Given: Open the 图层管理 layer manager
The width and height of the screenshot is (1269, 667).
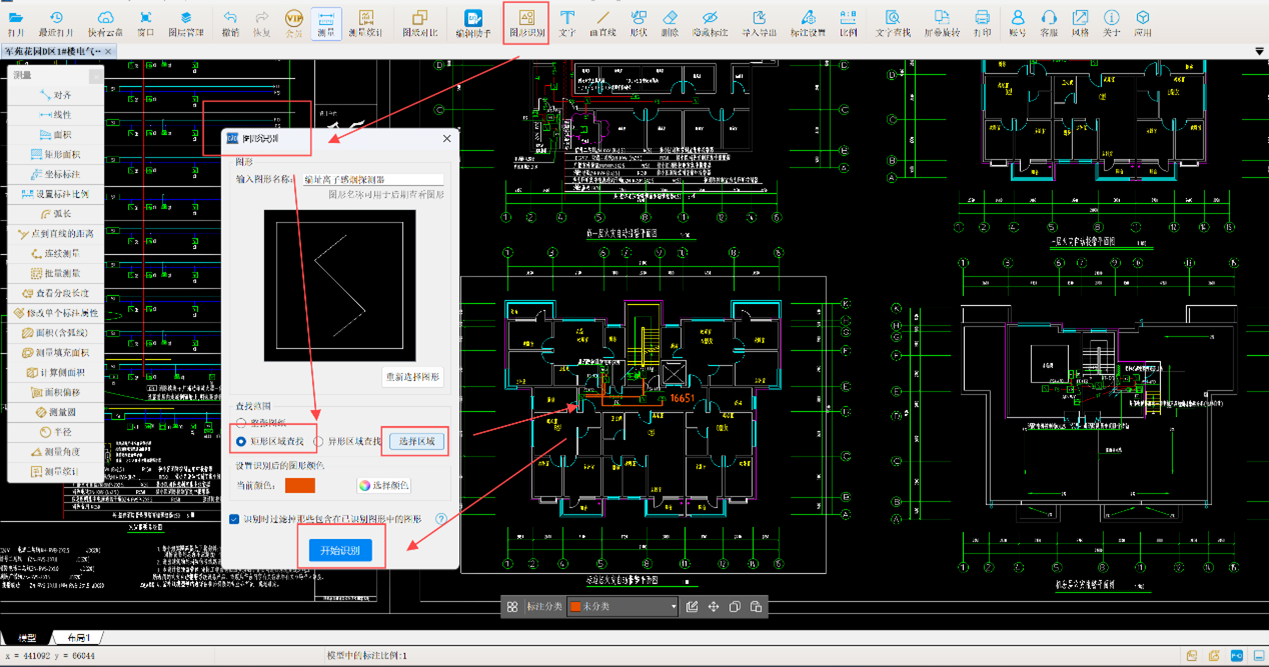Looking at the screenshot, I should tap(186, 22).
